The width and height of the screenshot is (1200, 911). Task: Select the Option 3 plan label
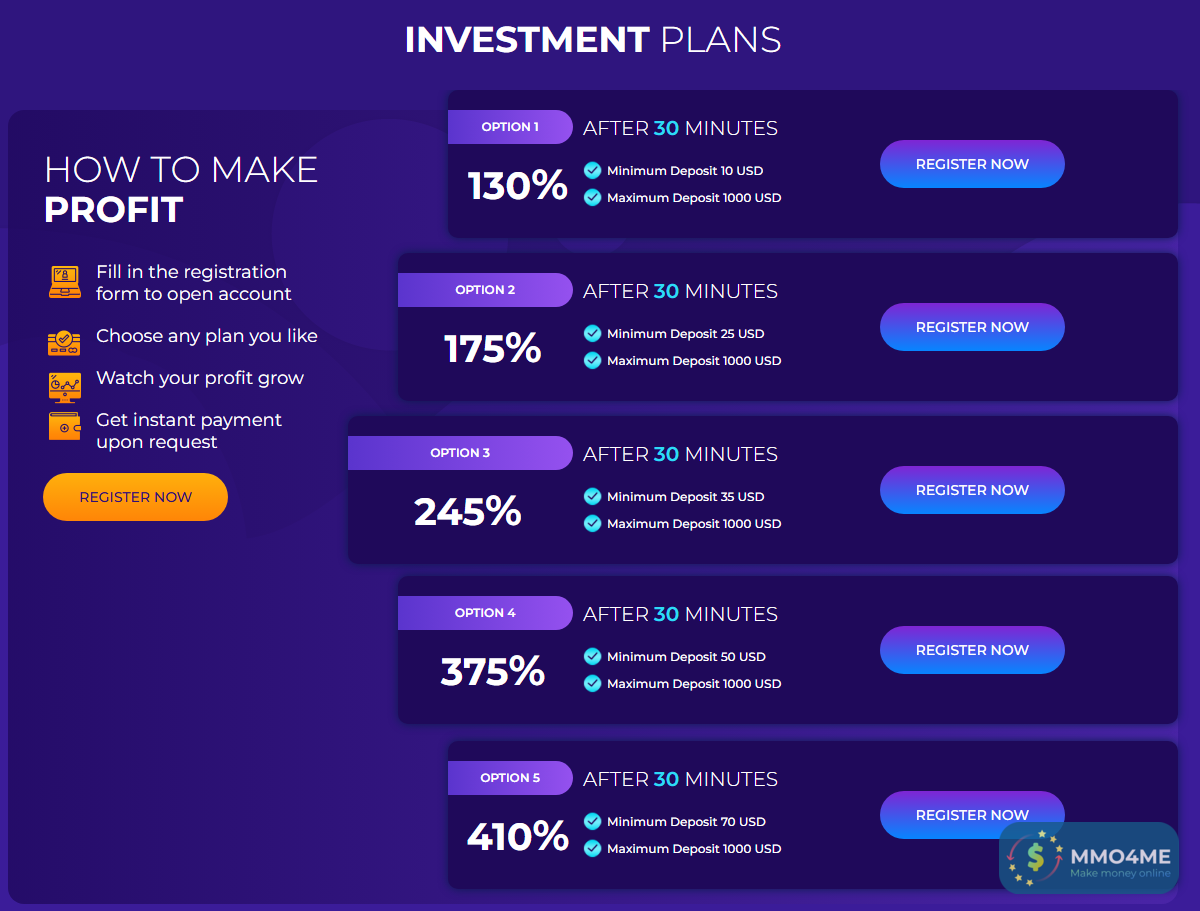point(460,453)
